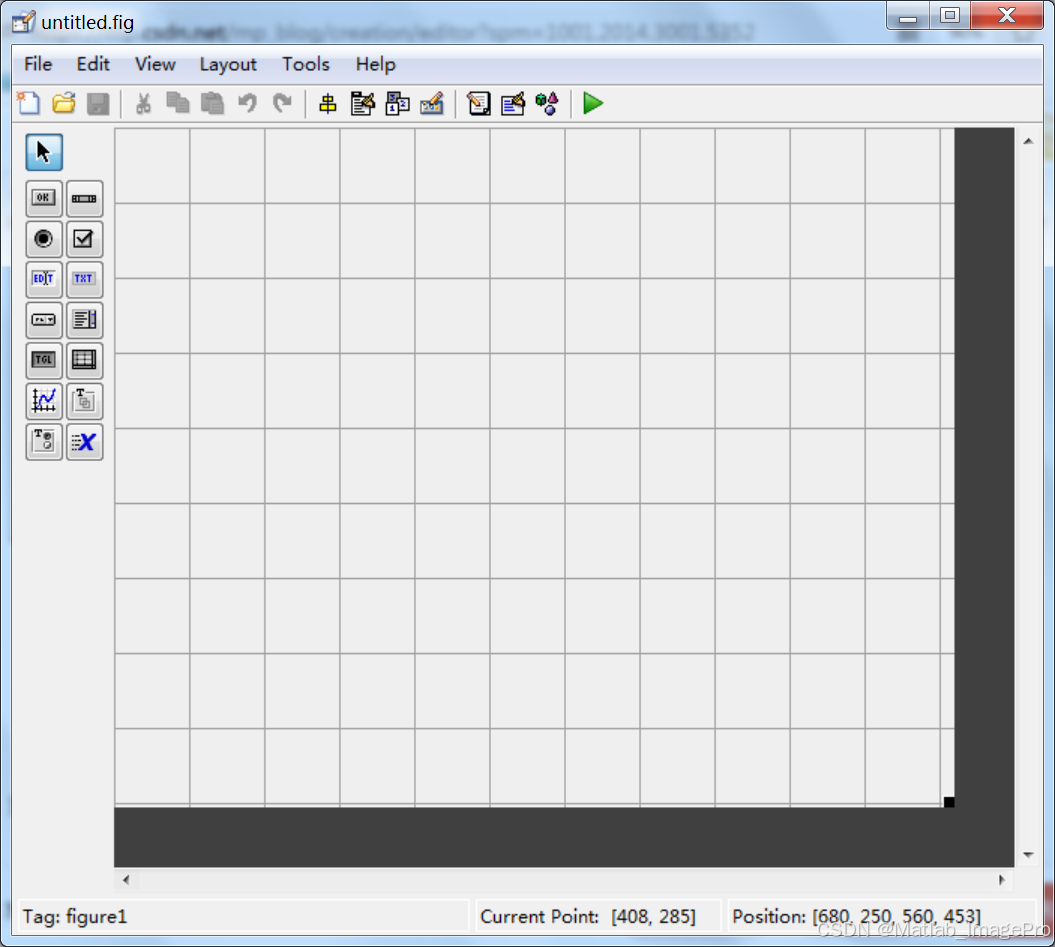Pick the Toggle Button component
This screenshot has height=947, width=1055.
click(44, 360)
